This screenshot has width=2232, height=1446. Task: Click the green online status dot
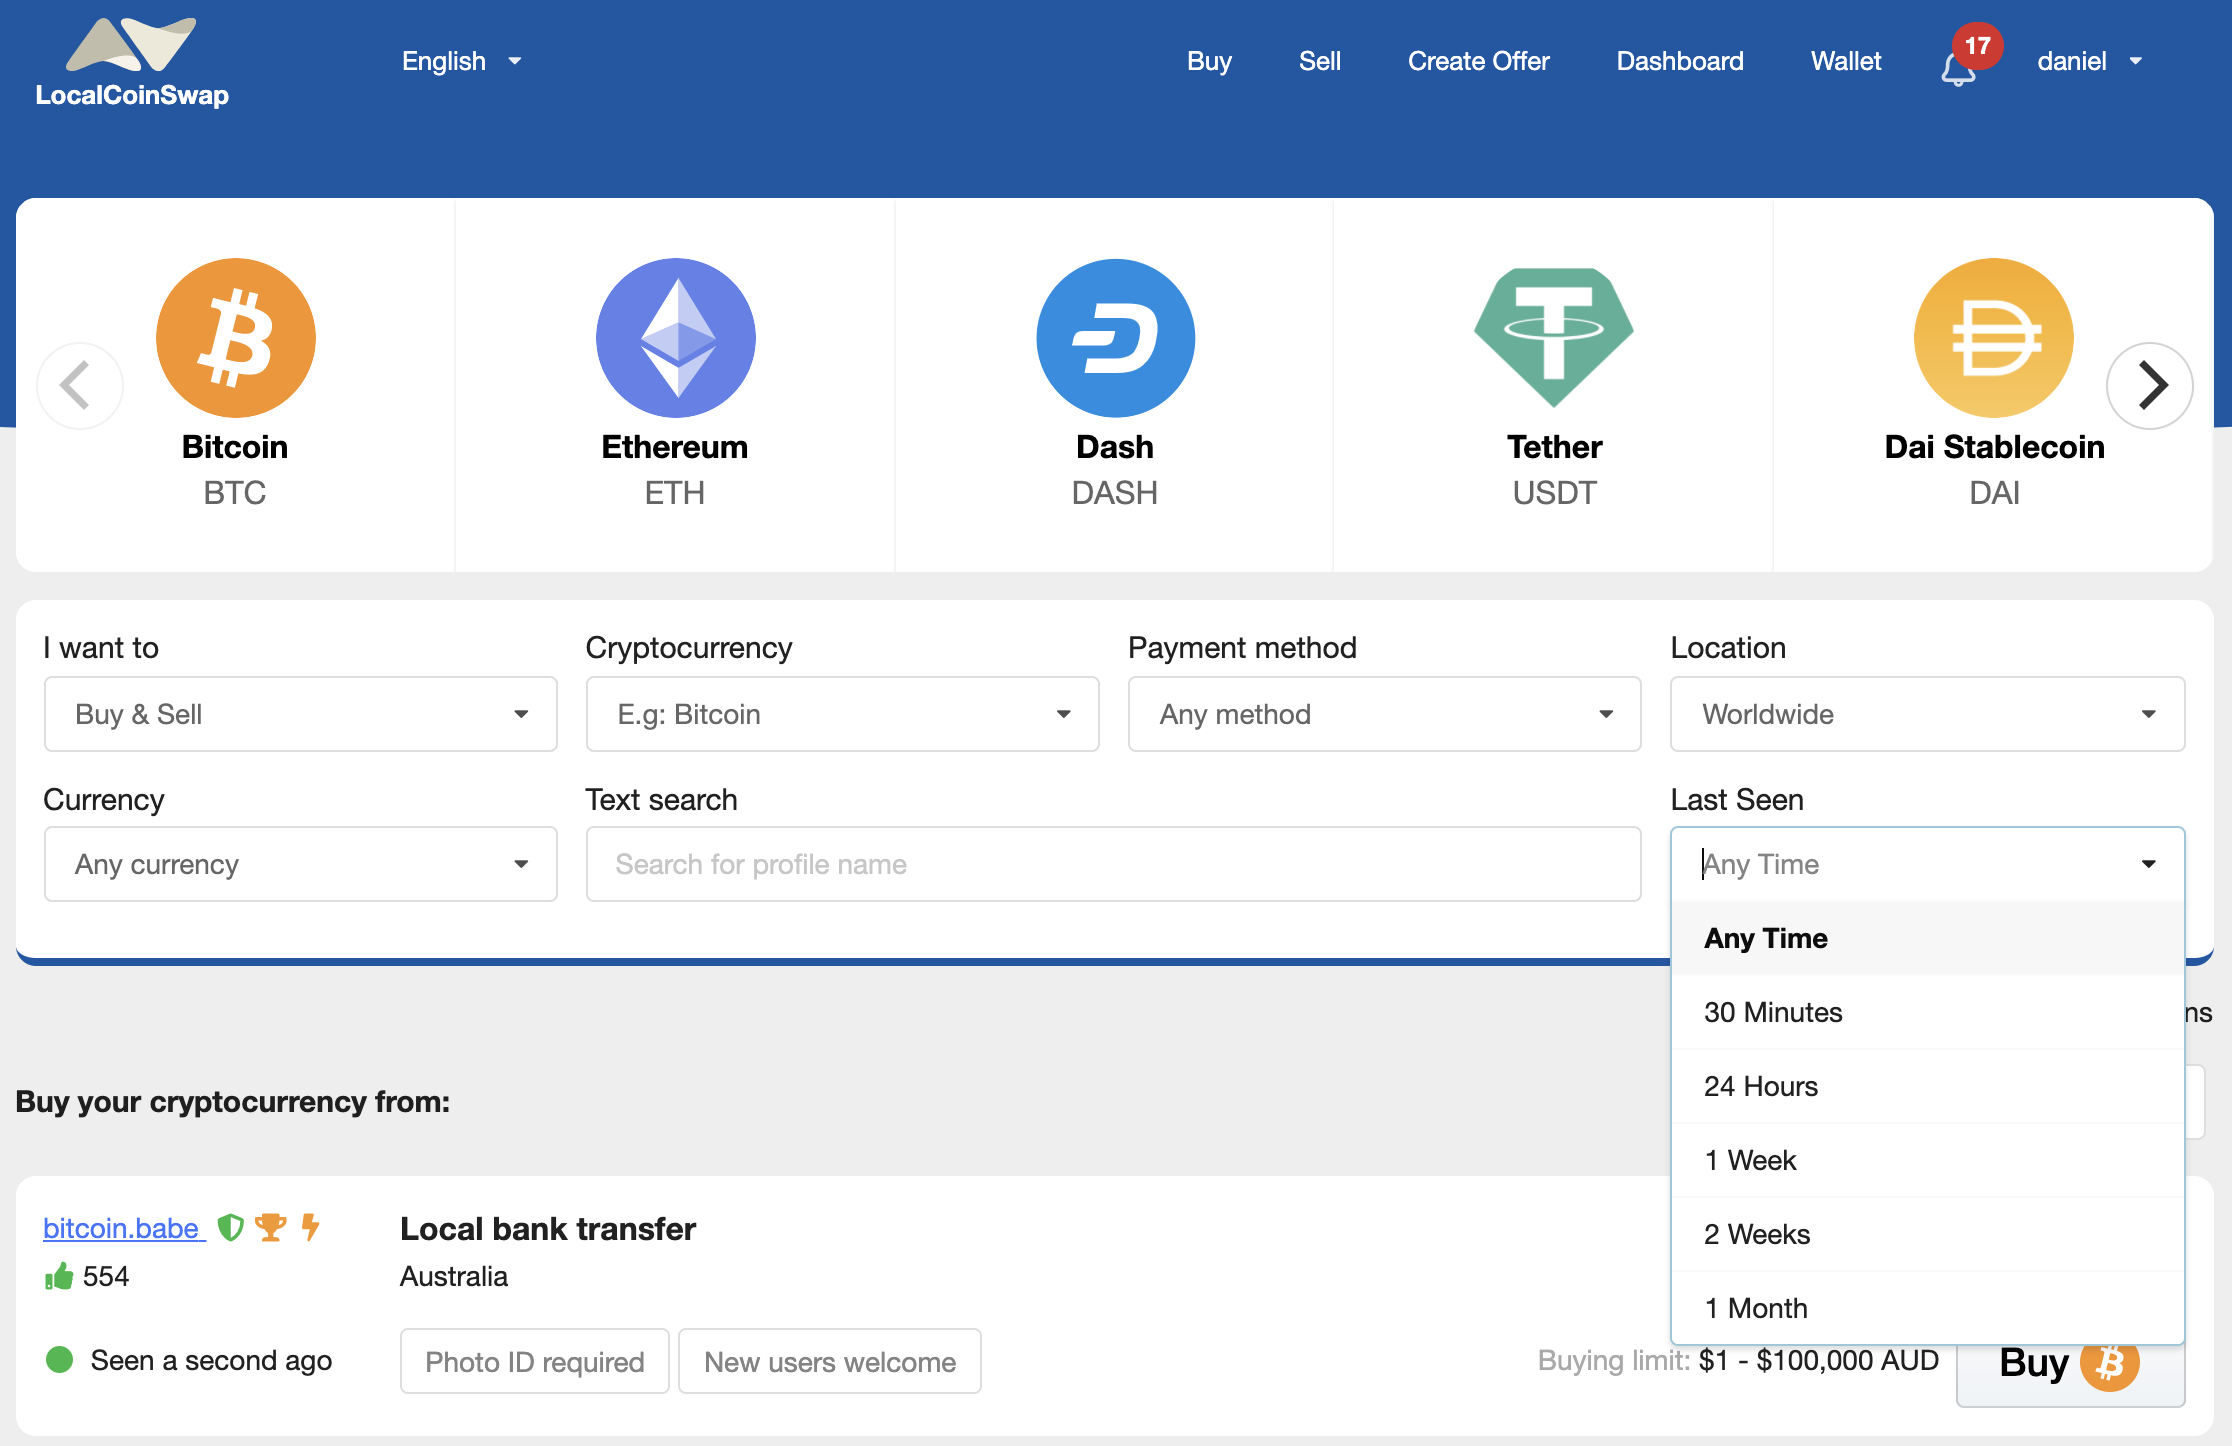[60, 1360]
